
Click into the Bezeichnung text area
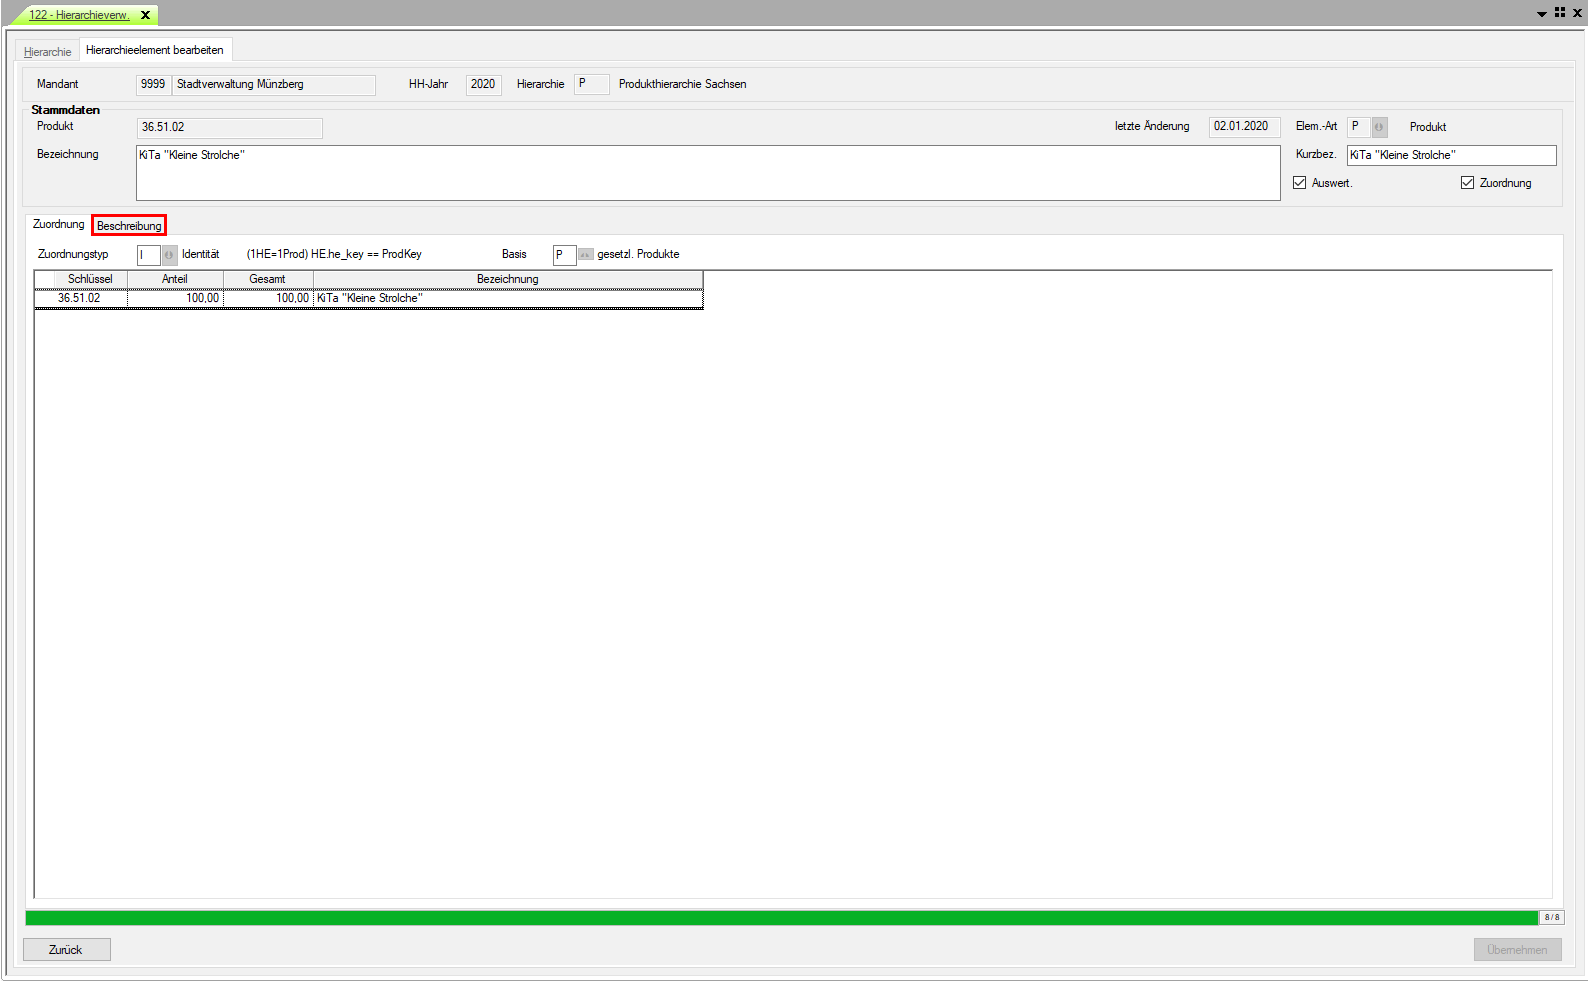pyautogui.click(x=707, y=173)
